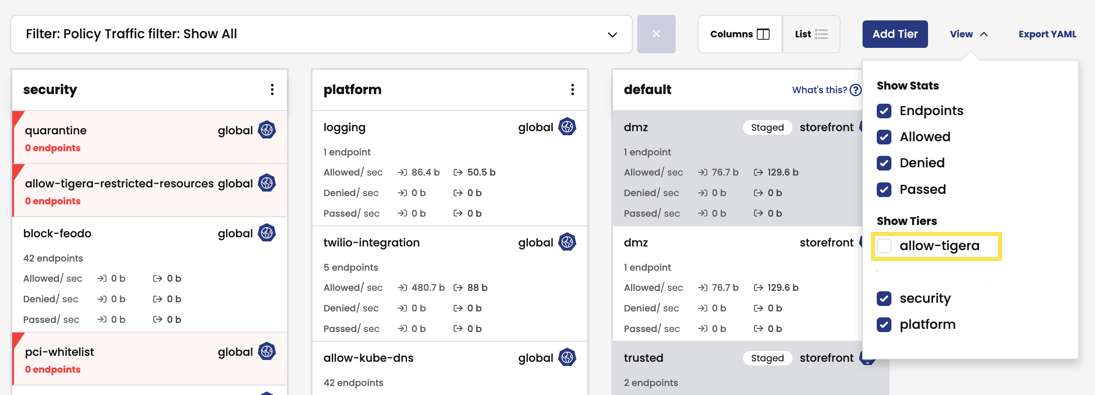Collapse the View dropdown menu
This screenshot has width=1095, height=395.
pyautogui.click(x=969, y=34)
